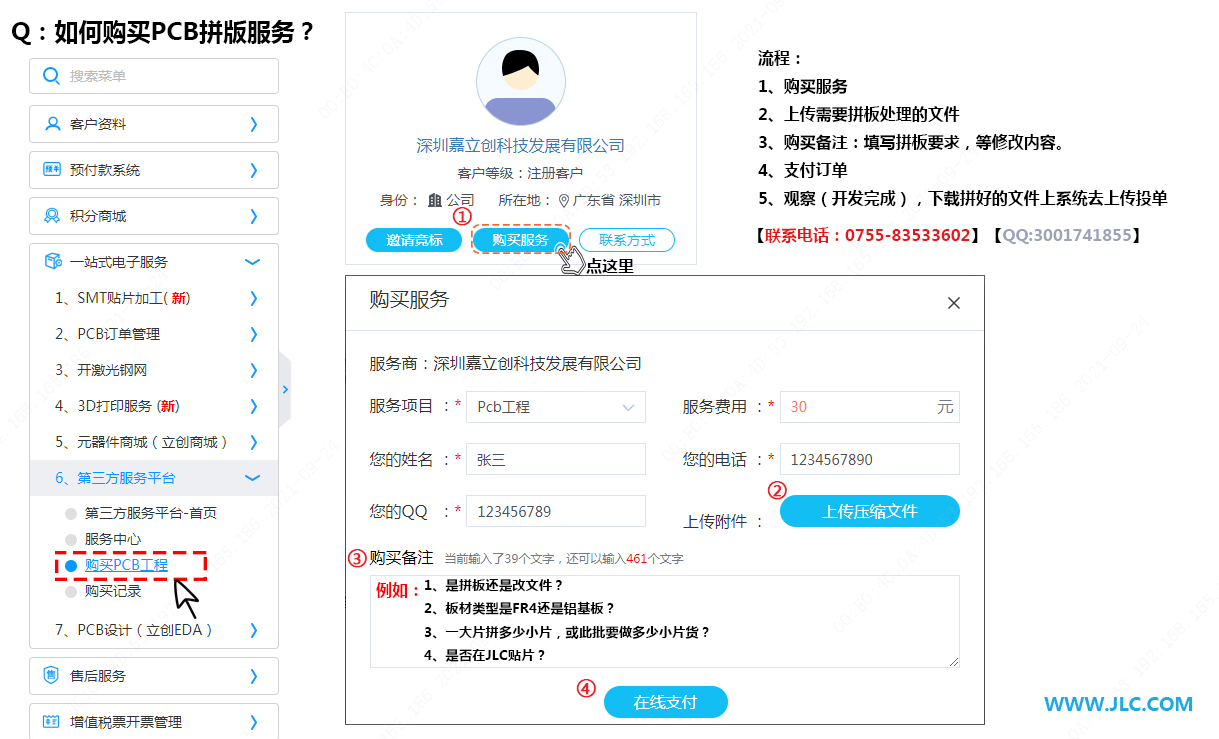The image size is (1219, 739).
Task: Select 第三方服务平台-首页 submenu item
Action: pyautogui.click(x=150, y=513)
